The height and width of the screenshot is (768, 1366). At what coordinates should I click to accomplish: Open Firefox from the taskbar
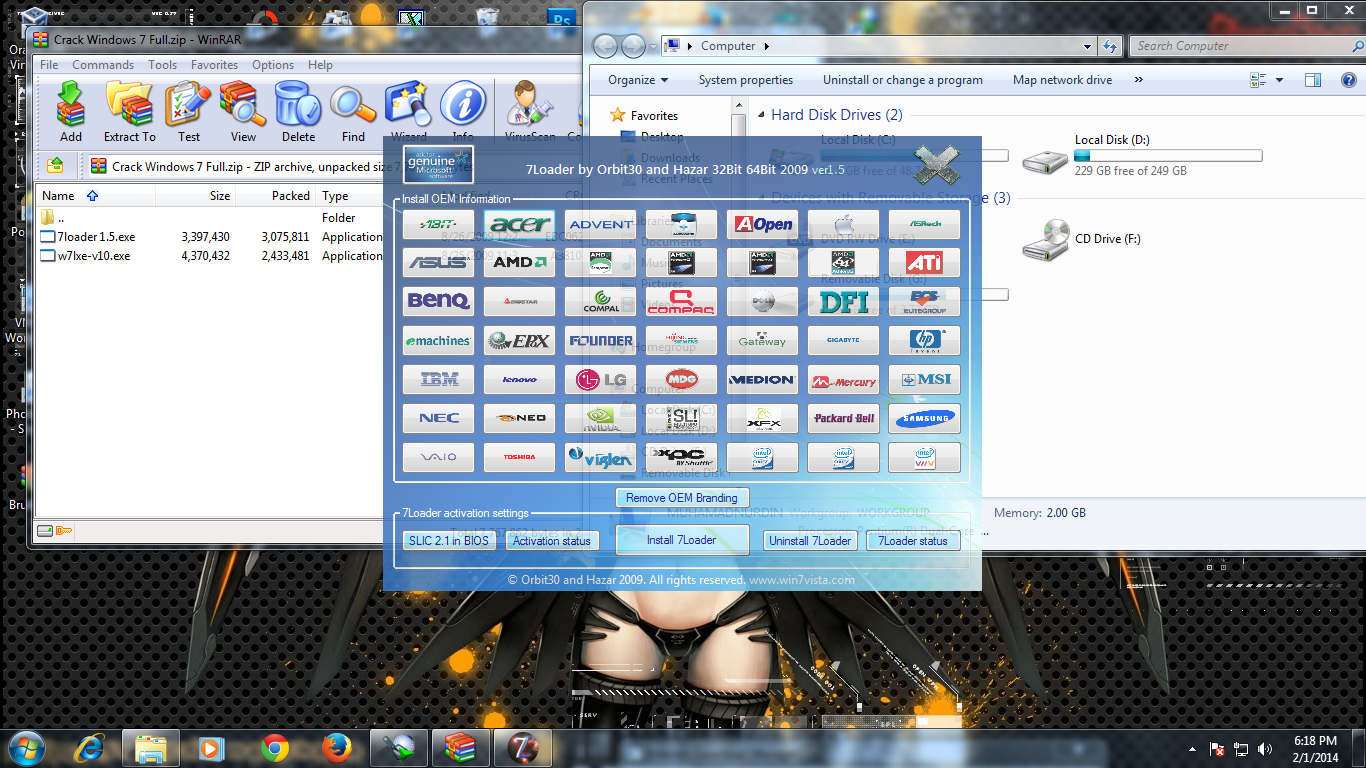337,747
